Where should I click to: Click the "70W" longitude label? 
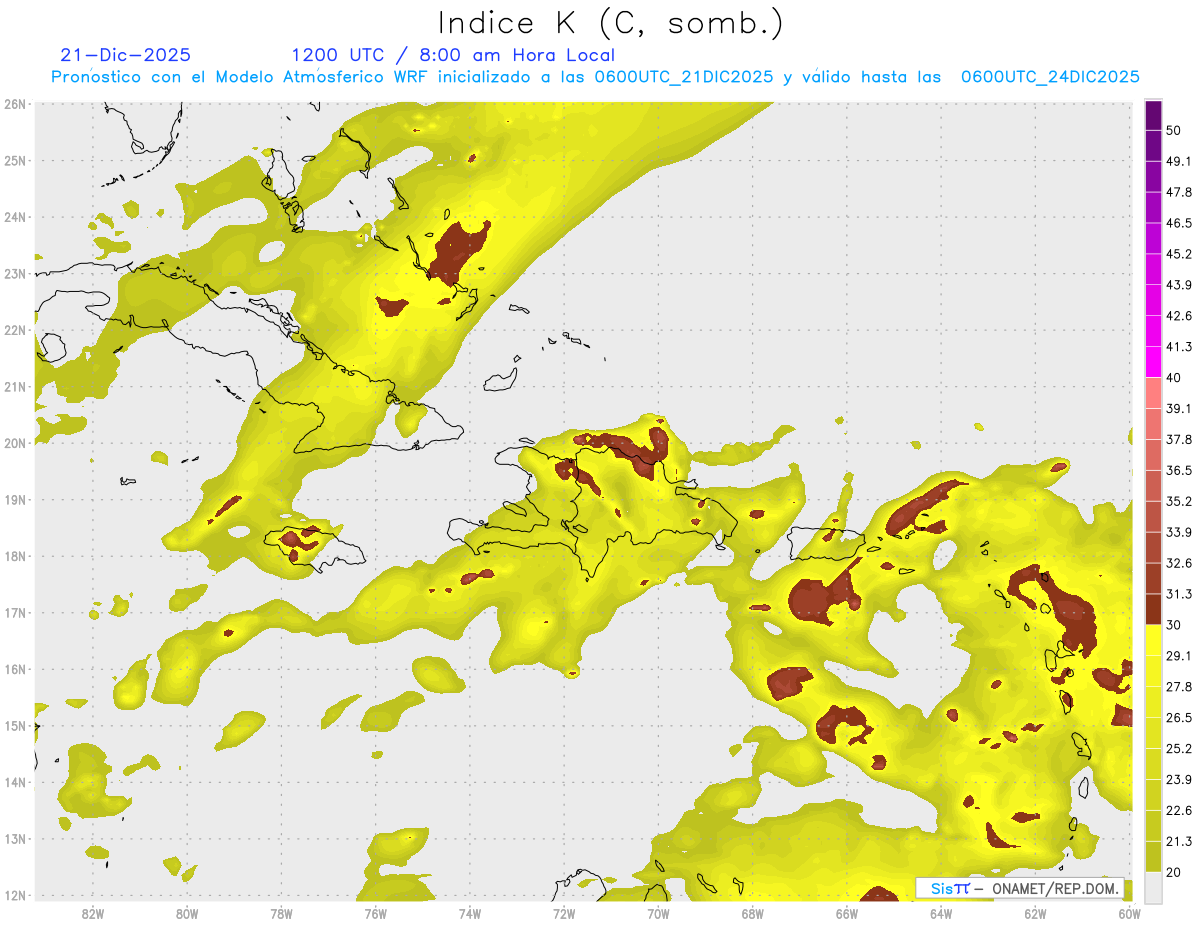coord(658,913)
